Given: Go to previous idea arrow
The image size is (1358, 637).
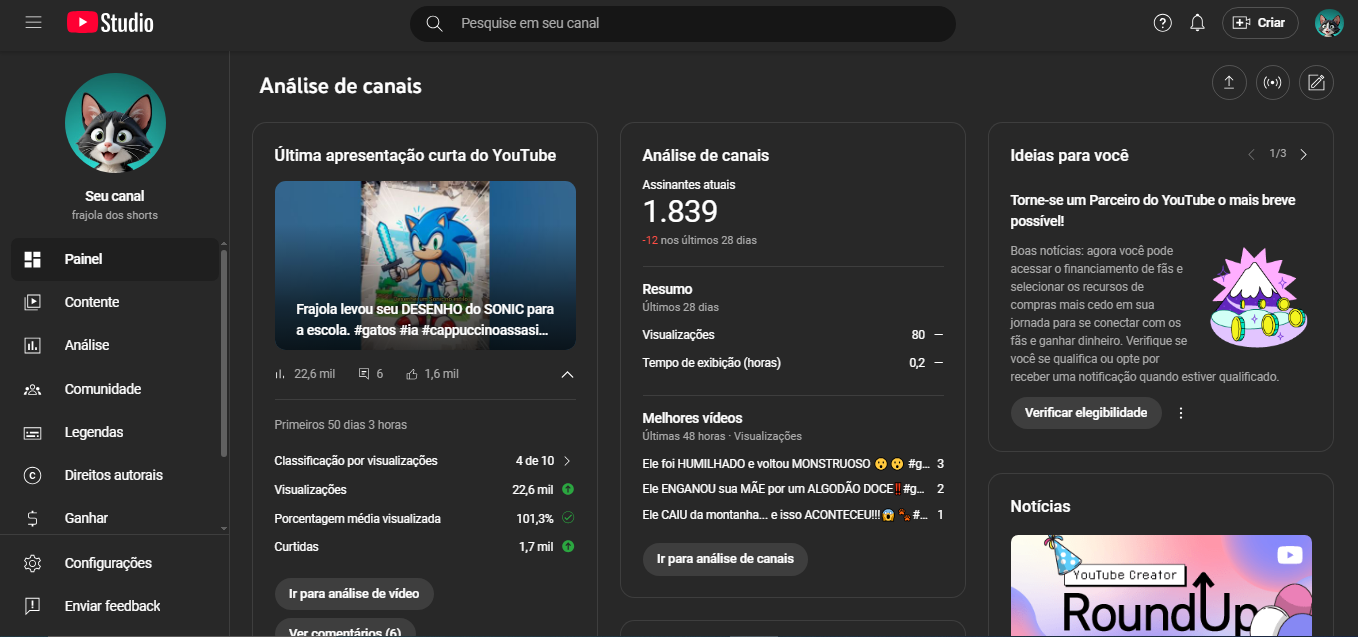Looking at the screenshot, I should click(x=1251, y=155).
